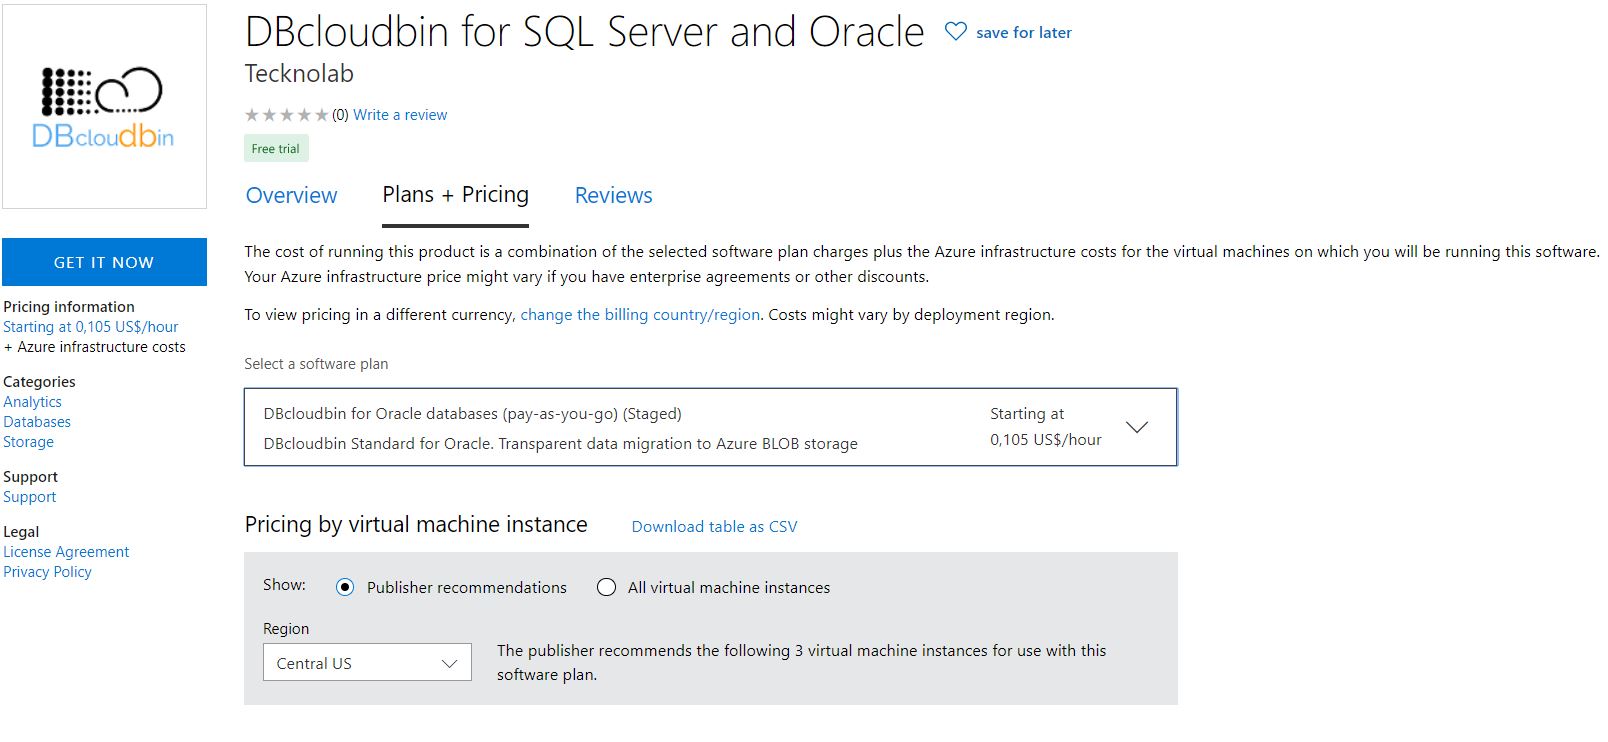Open the Analytics category link
Screen dimensions: 1608x742
click(x=32, y=402)
